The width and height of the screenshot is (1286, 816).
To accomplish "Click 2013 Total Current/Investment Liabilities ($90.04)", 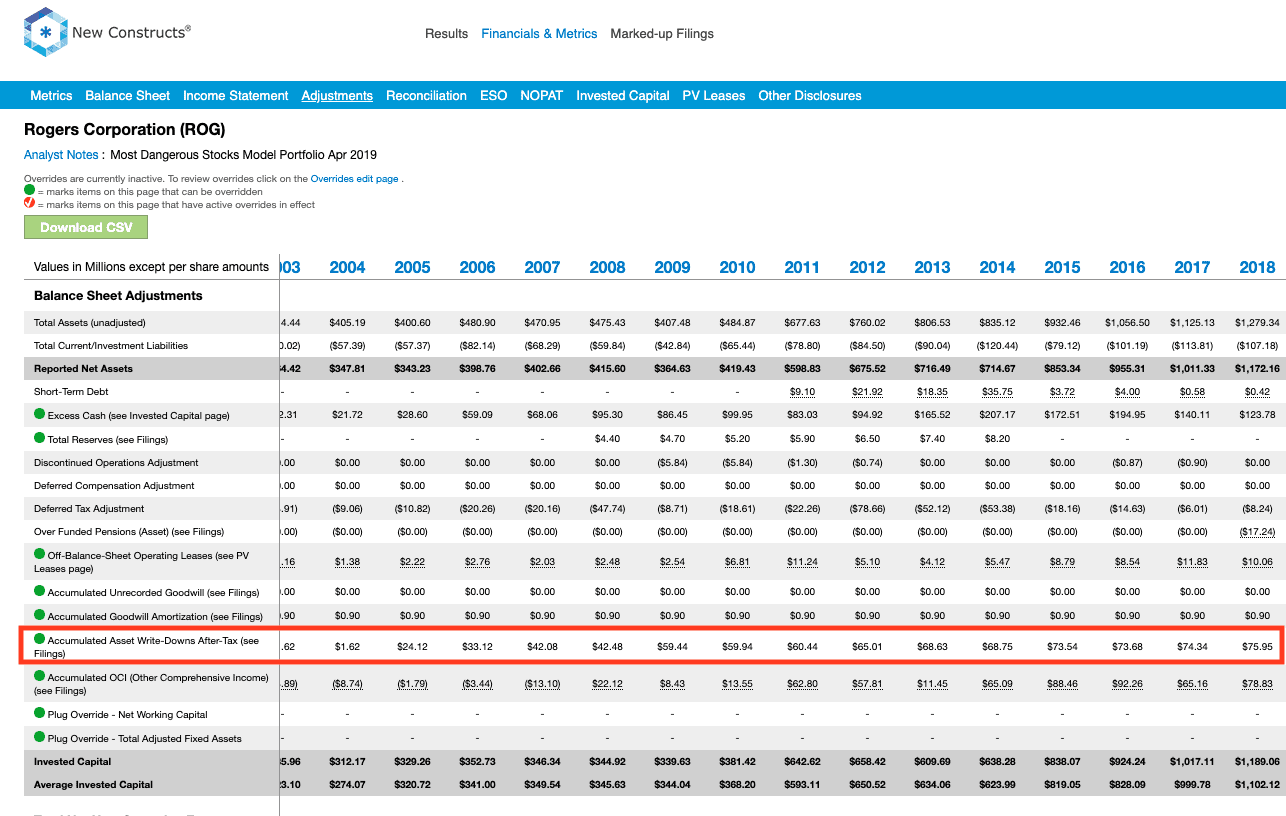I will [x=932, y=346].
